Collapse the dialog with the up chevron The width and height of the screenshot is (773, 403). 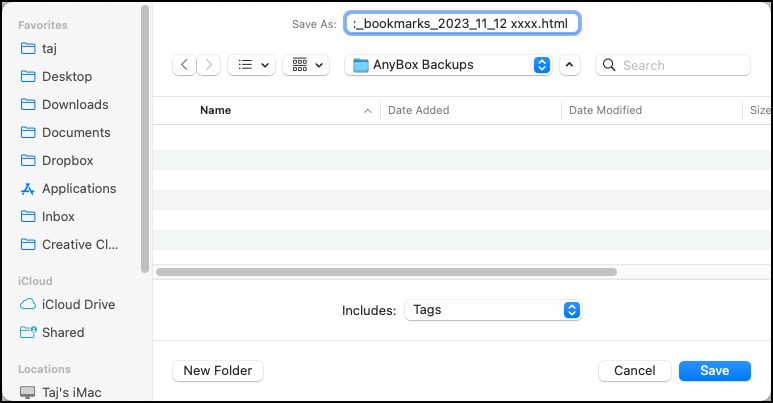point(569,65)
